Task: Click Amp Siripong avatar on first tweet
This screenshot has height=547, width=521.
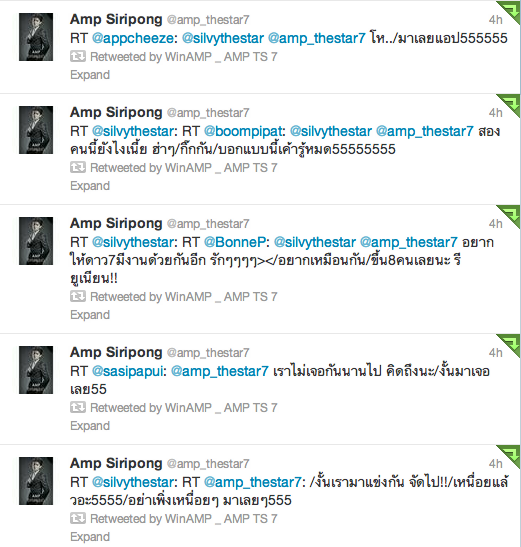Action: pyautogui.click(x=36, y=37)
